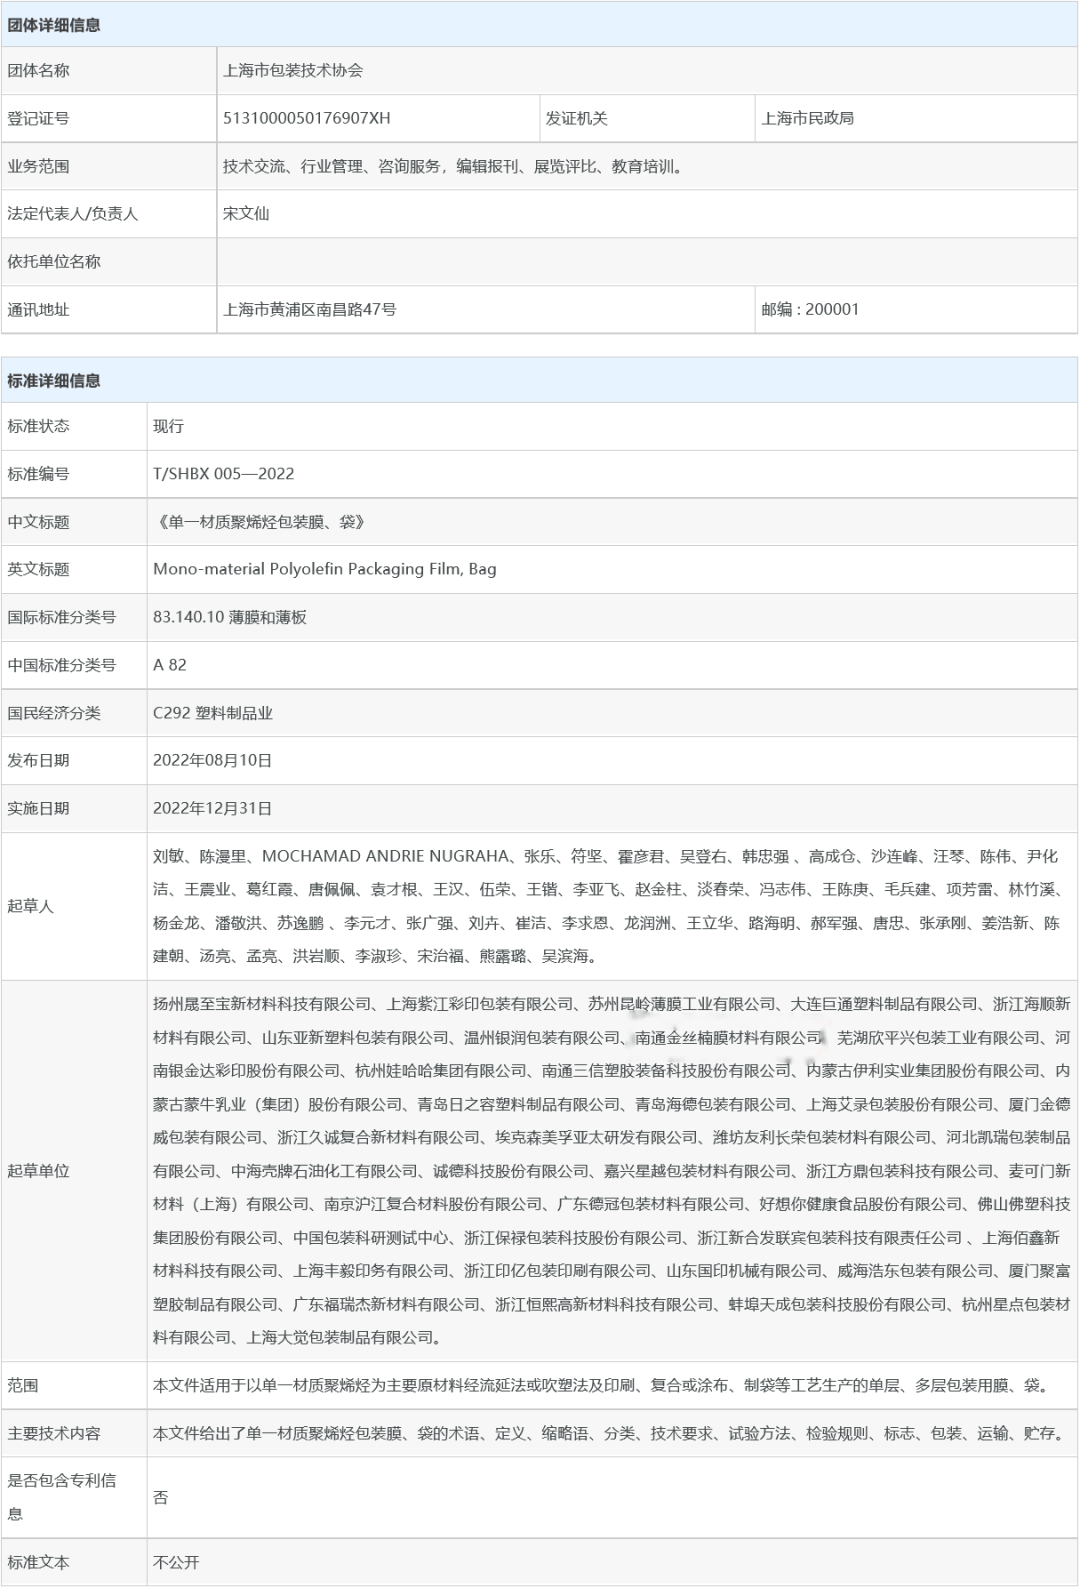Screen dimensions: 1080x1588
Task: Click the legal representative name 宋文仙
Action: 246,213
